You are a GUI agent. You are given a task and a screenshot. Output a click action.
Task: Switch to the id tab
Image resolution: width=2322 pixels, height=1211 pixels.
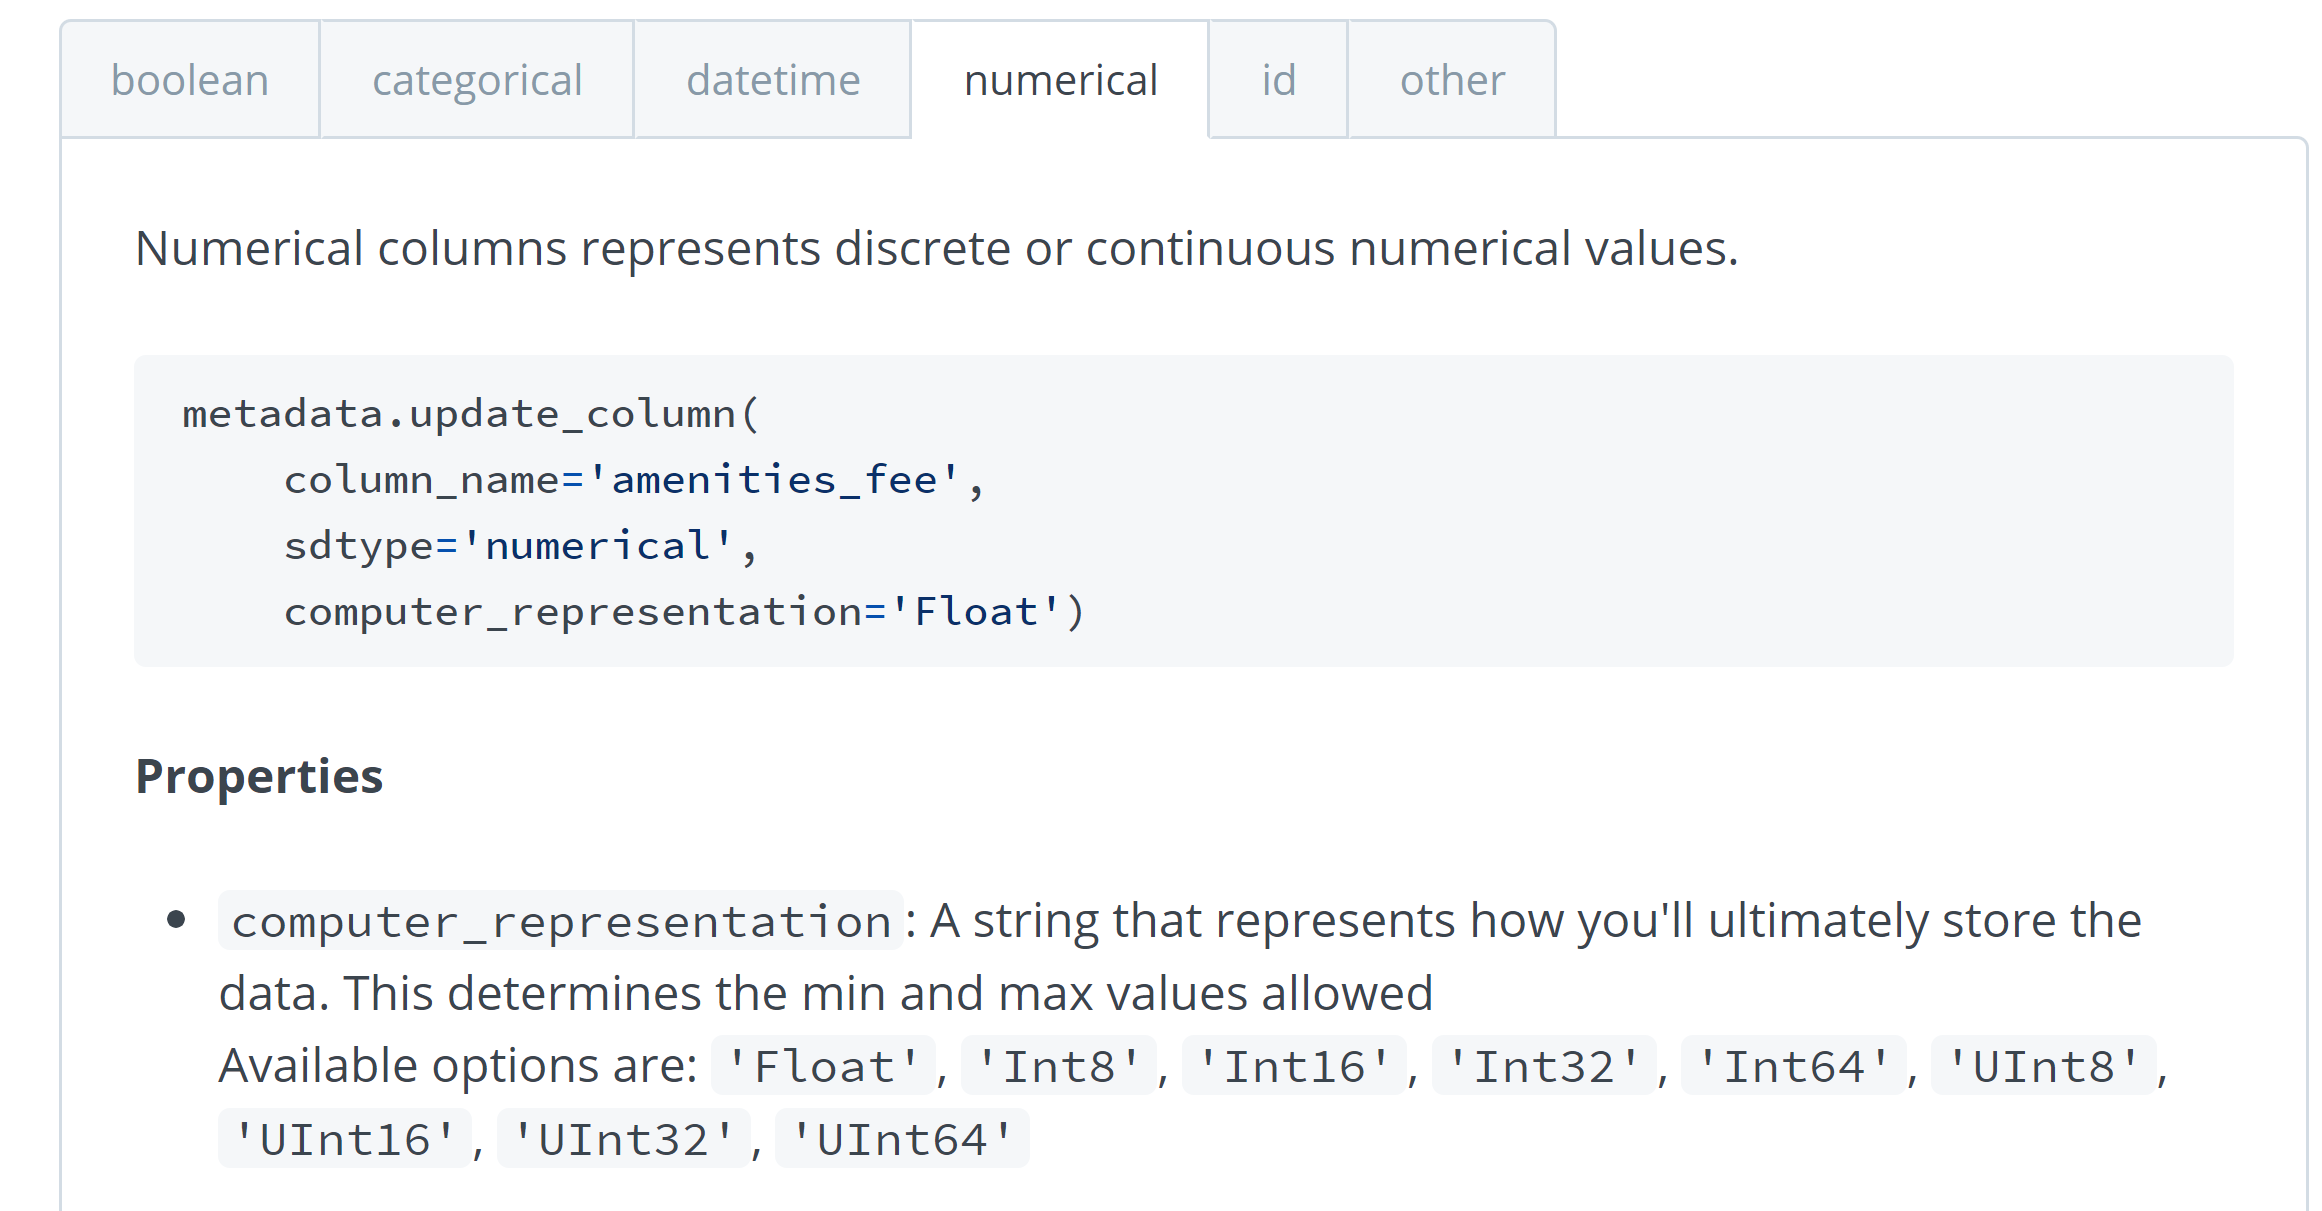1277,80
